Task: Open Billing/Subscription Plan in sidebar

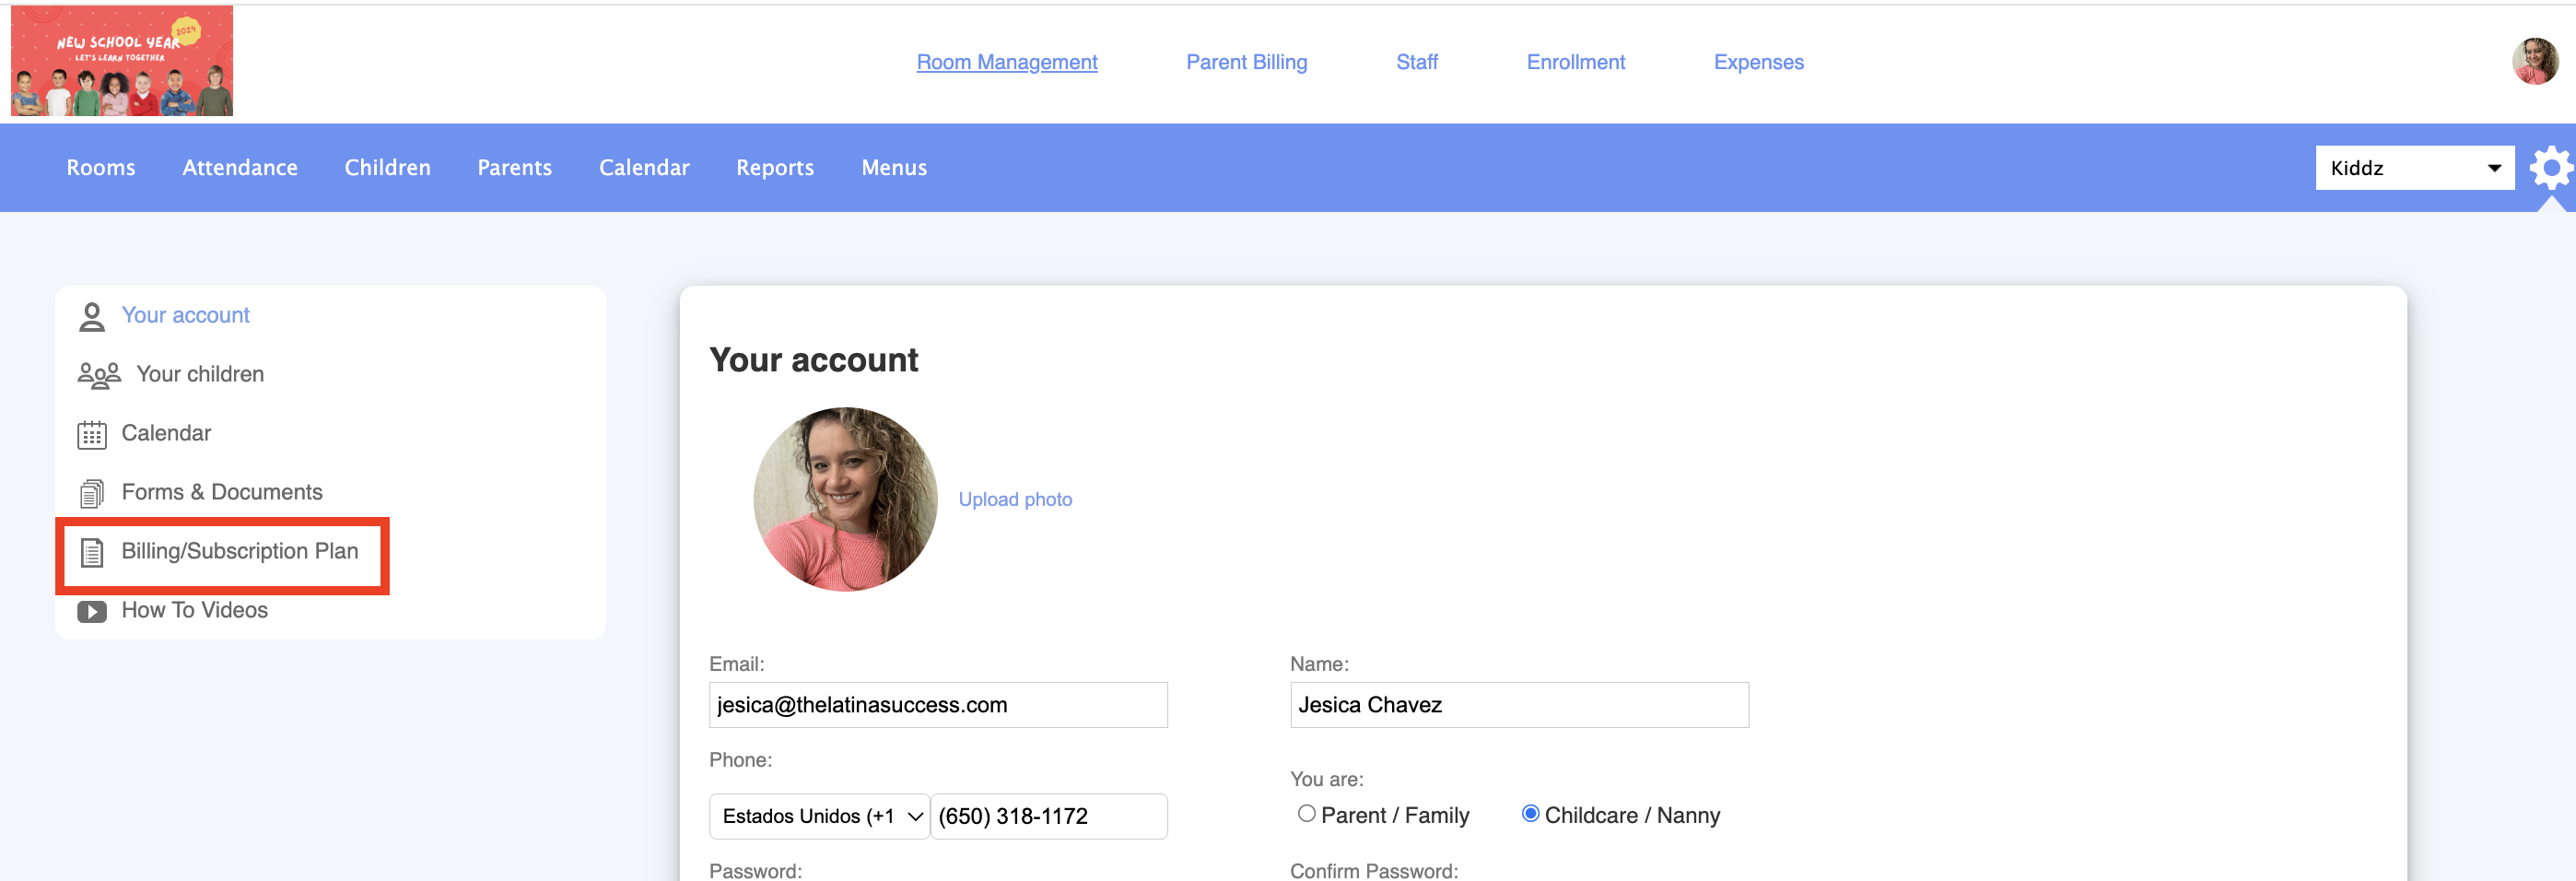Action: click(240, 551)
